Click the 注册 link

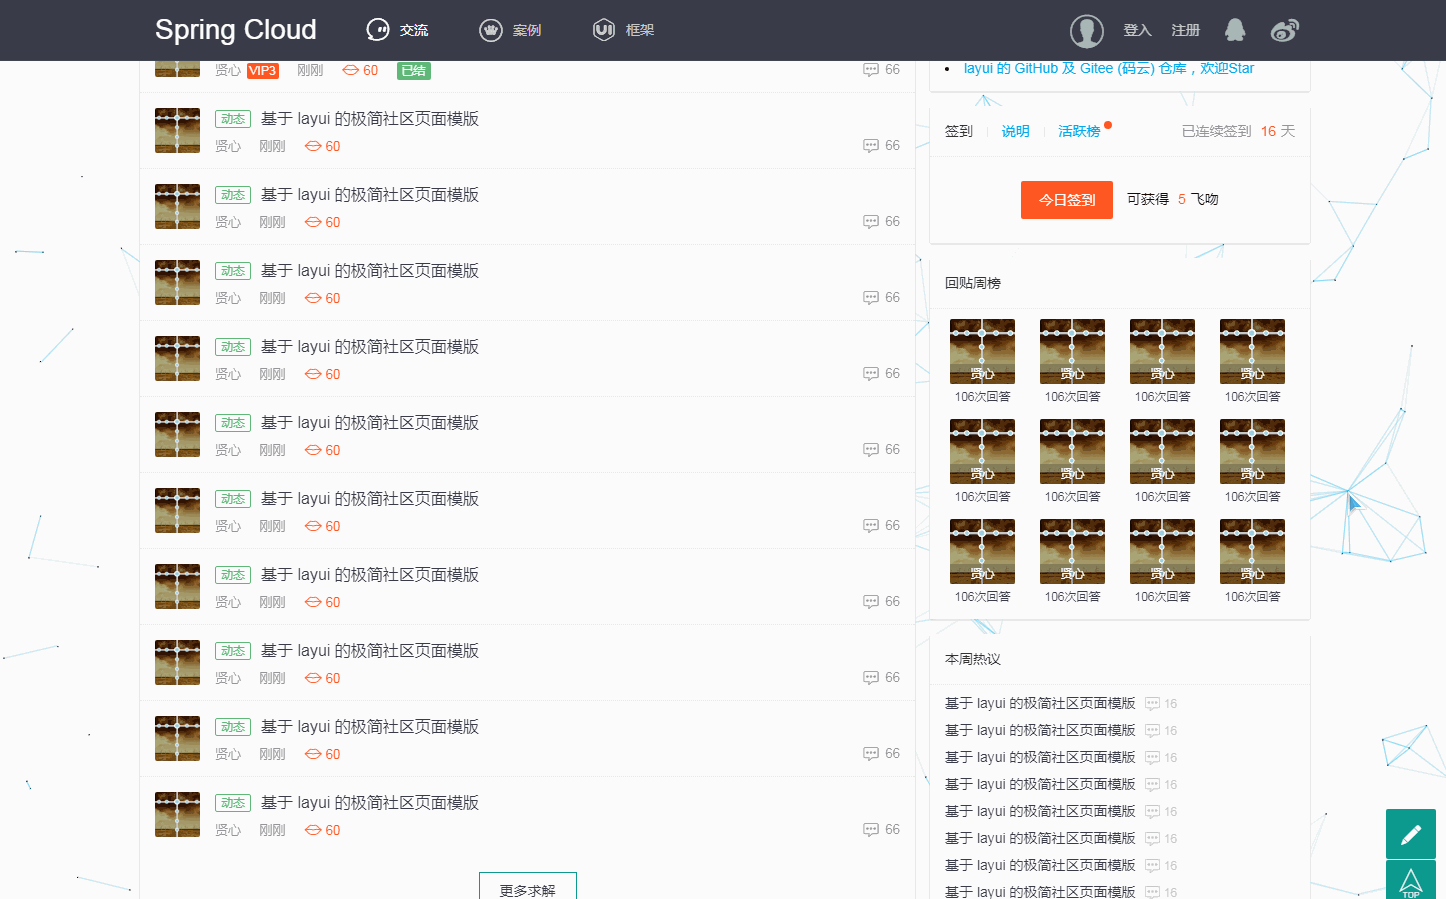tap(1185, 30)
